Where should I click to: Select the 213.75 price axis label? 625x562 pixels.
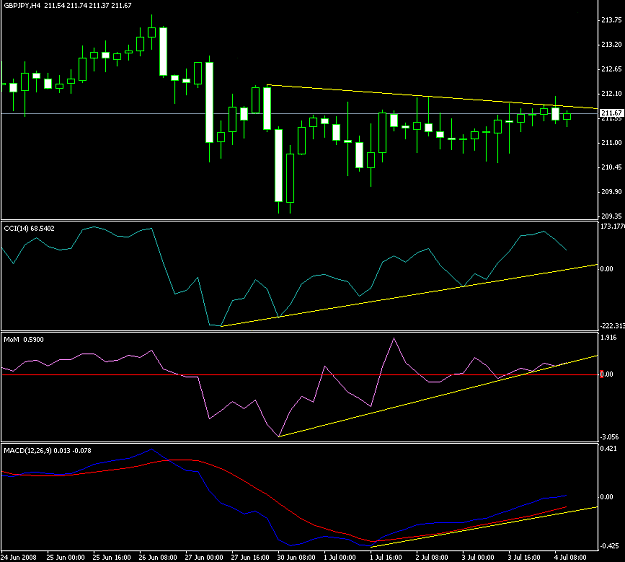pos(611,20)
